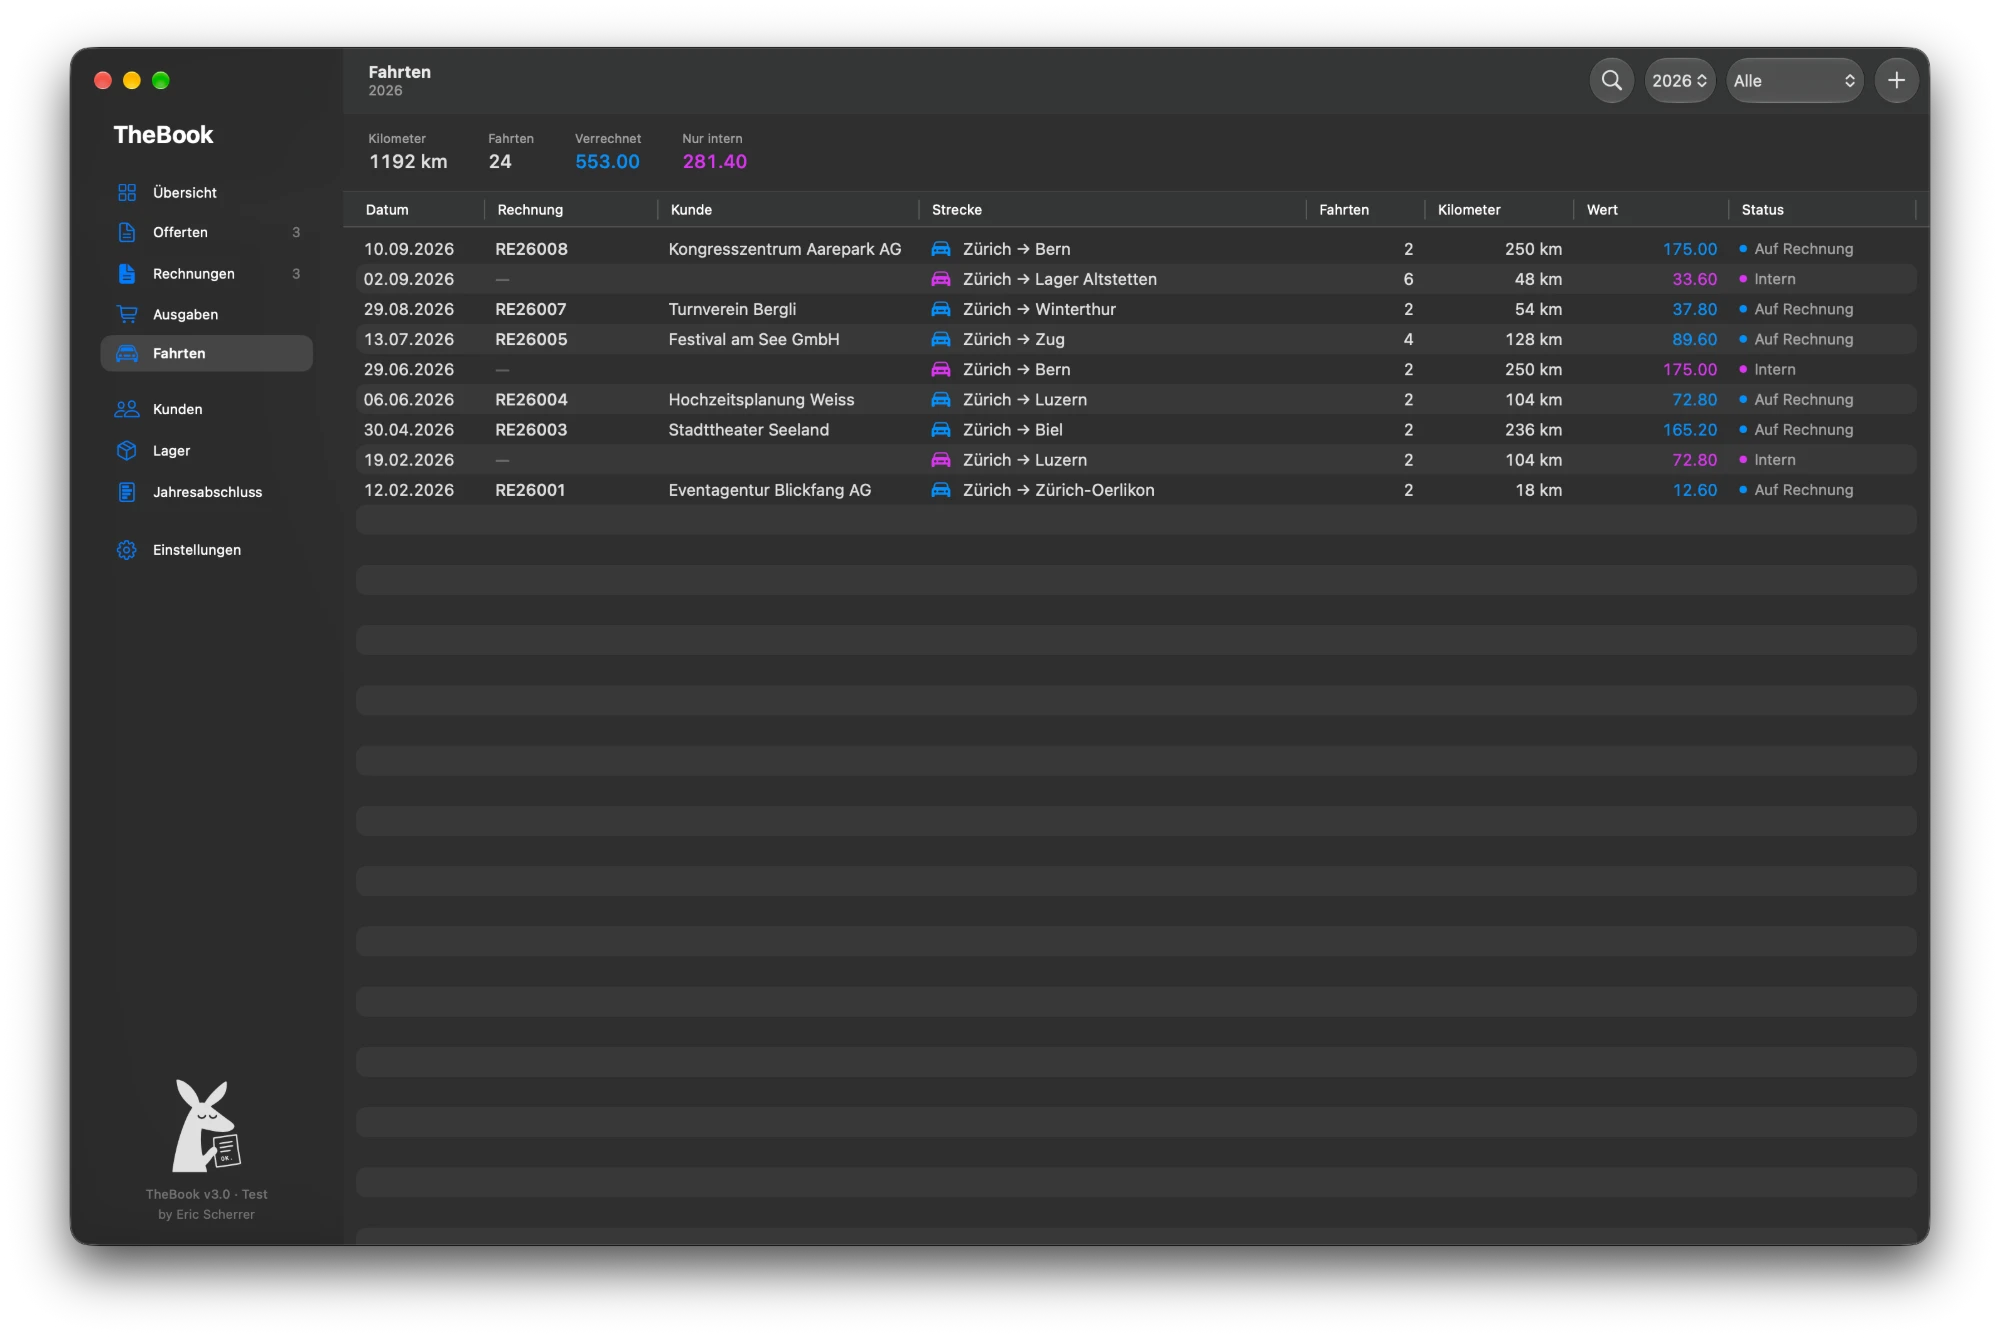This screenshot has width=2000, height=1338.
Task: Open Ausgaben section
Action: (x=207, y=314)
